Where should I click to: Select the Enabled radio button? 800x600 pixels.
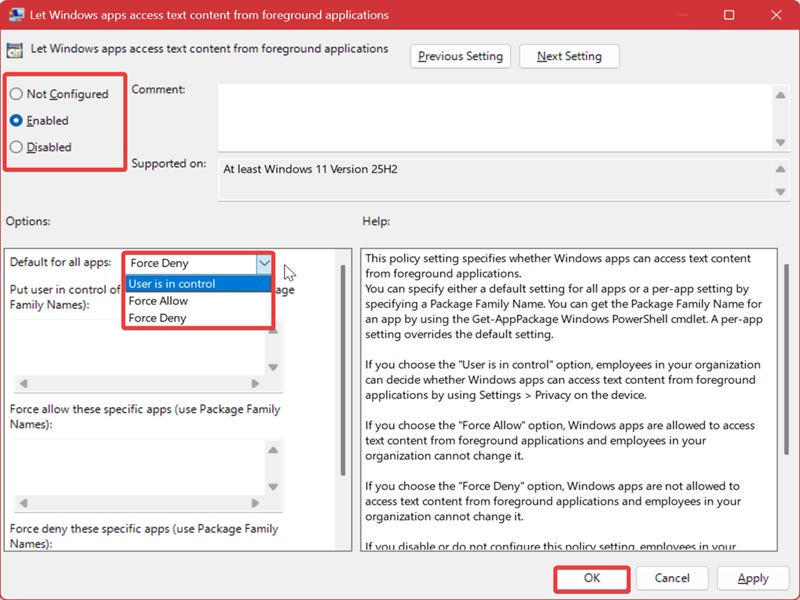pyautogui.click(x=16, y=120)
